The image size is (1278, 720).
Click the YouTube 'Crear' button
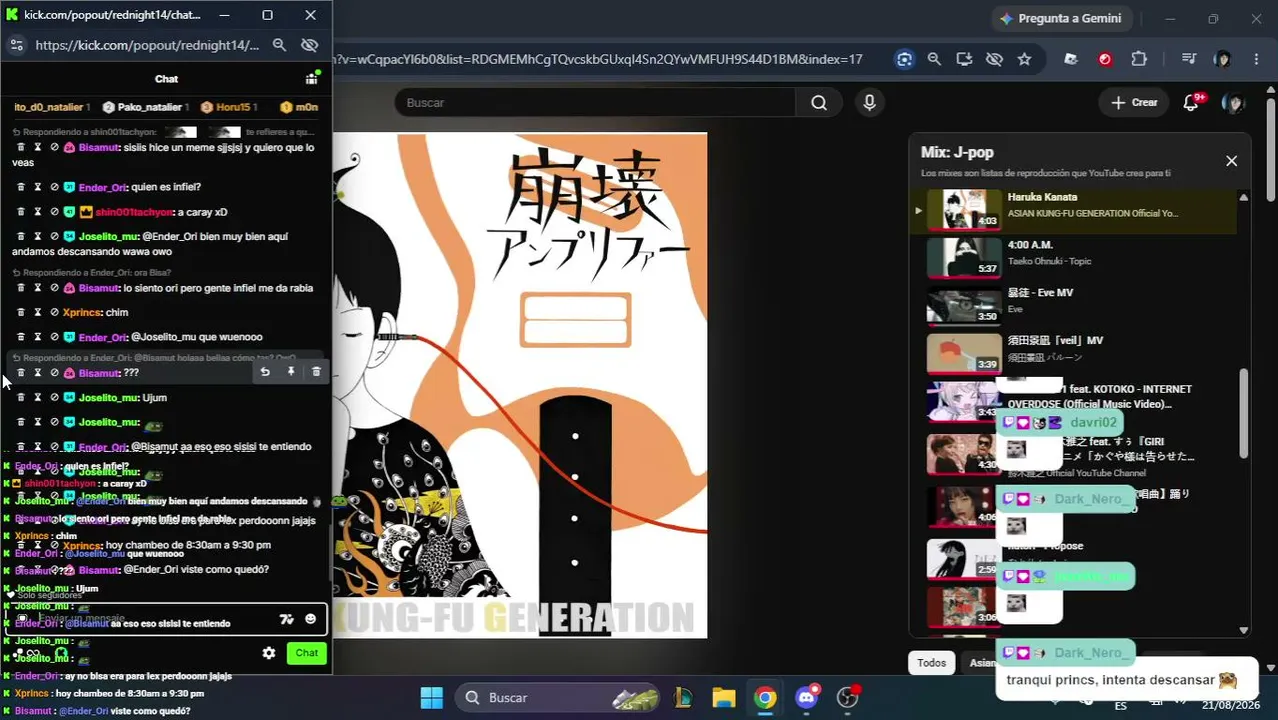pos(1134,102)
